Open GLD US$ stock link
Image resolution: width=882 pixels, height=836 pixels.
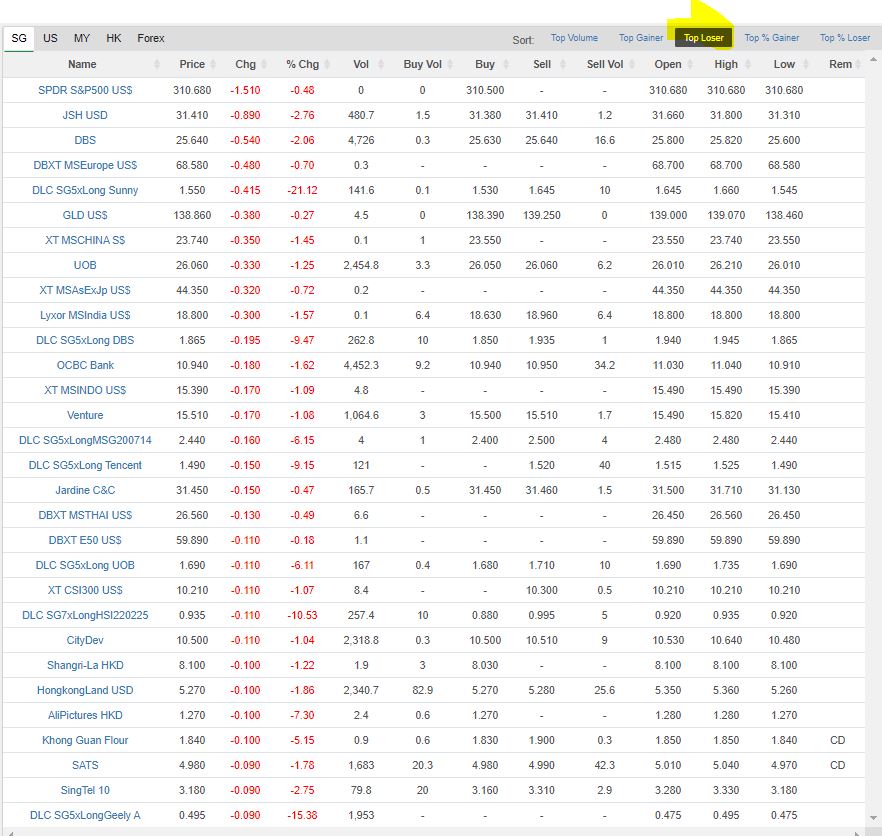tap(85, 215)
